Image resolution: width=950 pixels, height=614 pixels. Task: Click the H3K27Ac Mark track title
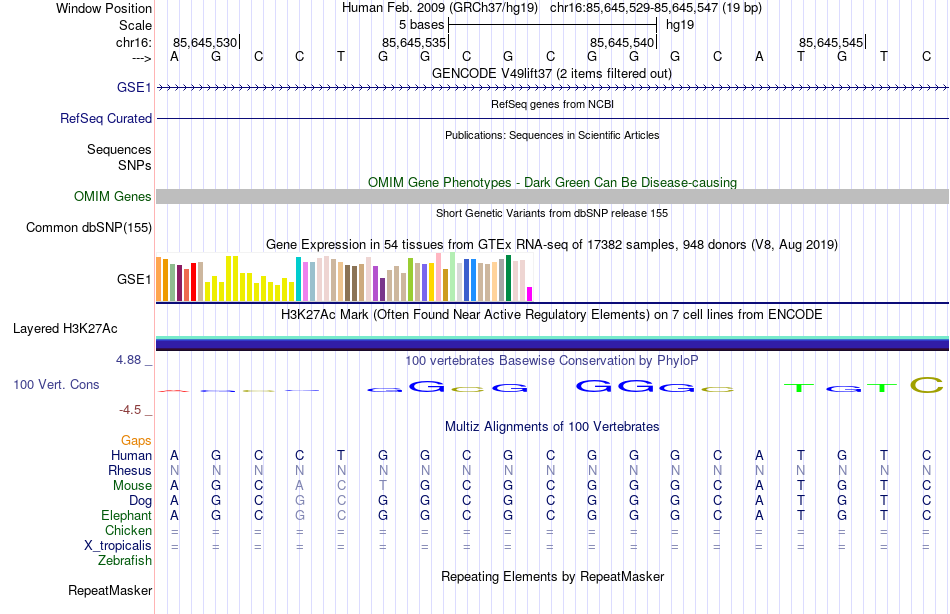(551, 315)
